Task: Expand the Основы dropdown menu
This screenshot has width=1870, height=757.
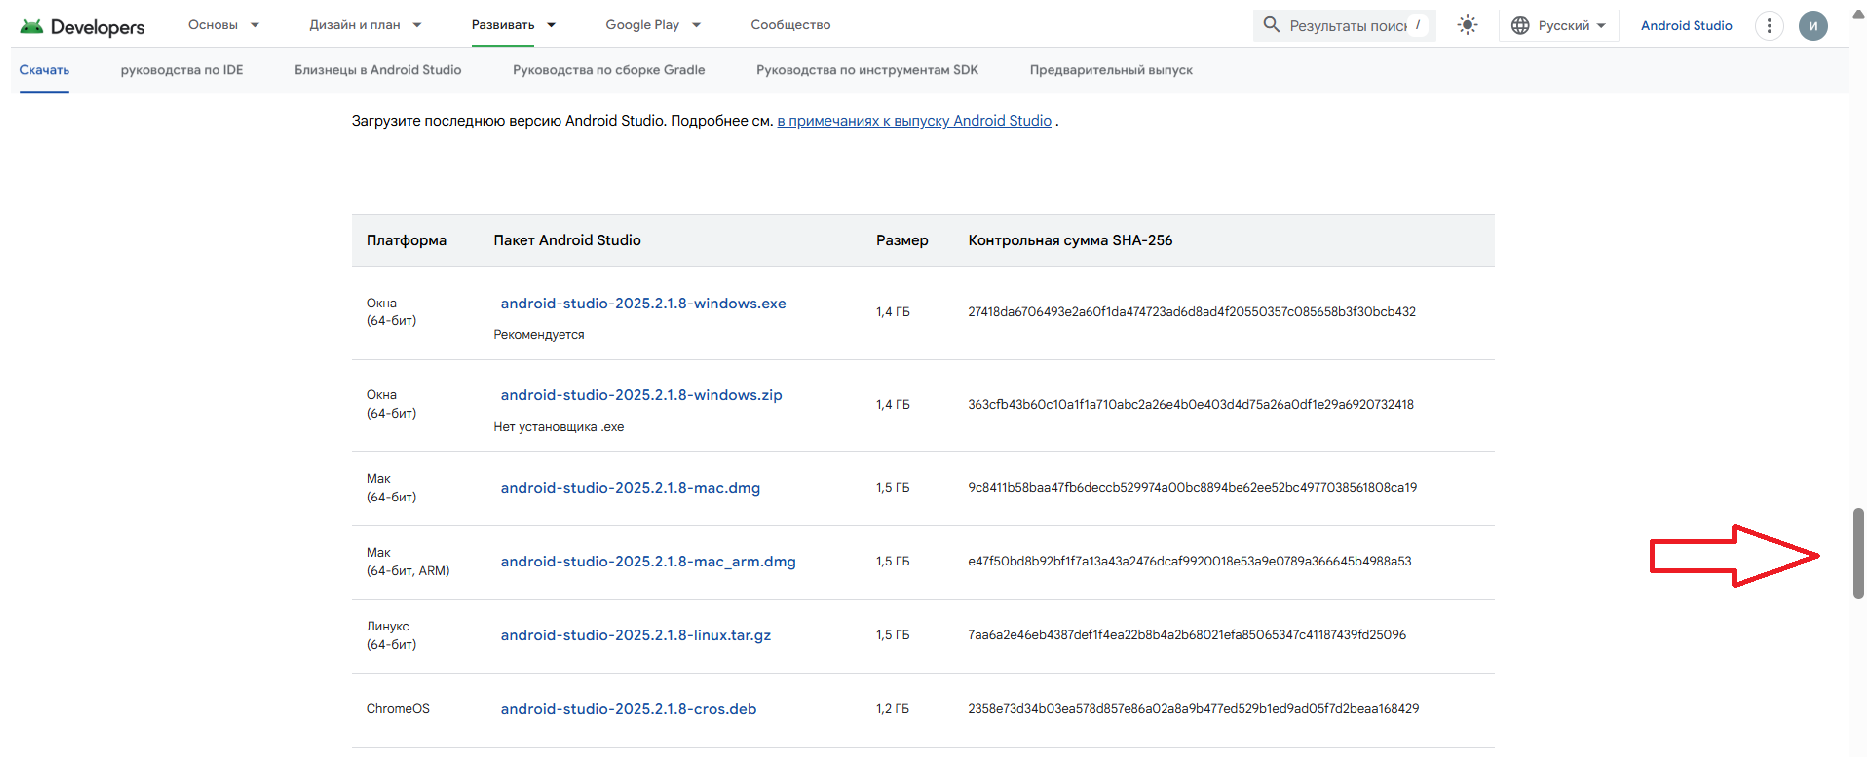Action: [x=223, y=25]
